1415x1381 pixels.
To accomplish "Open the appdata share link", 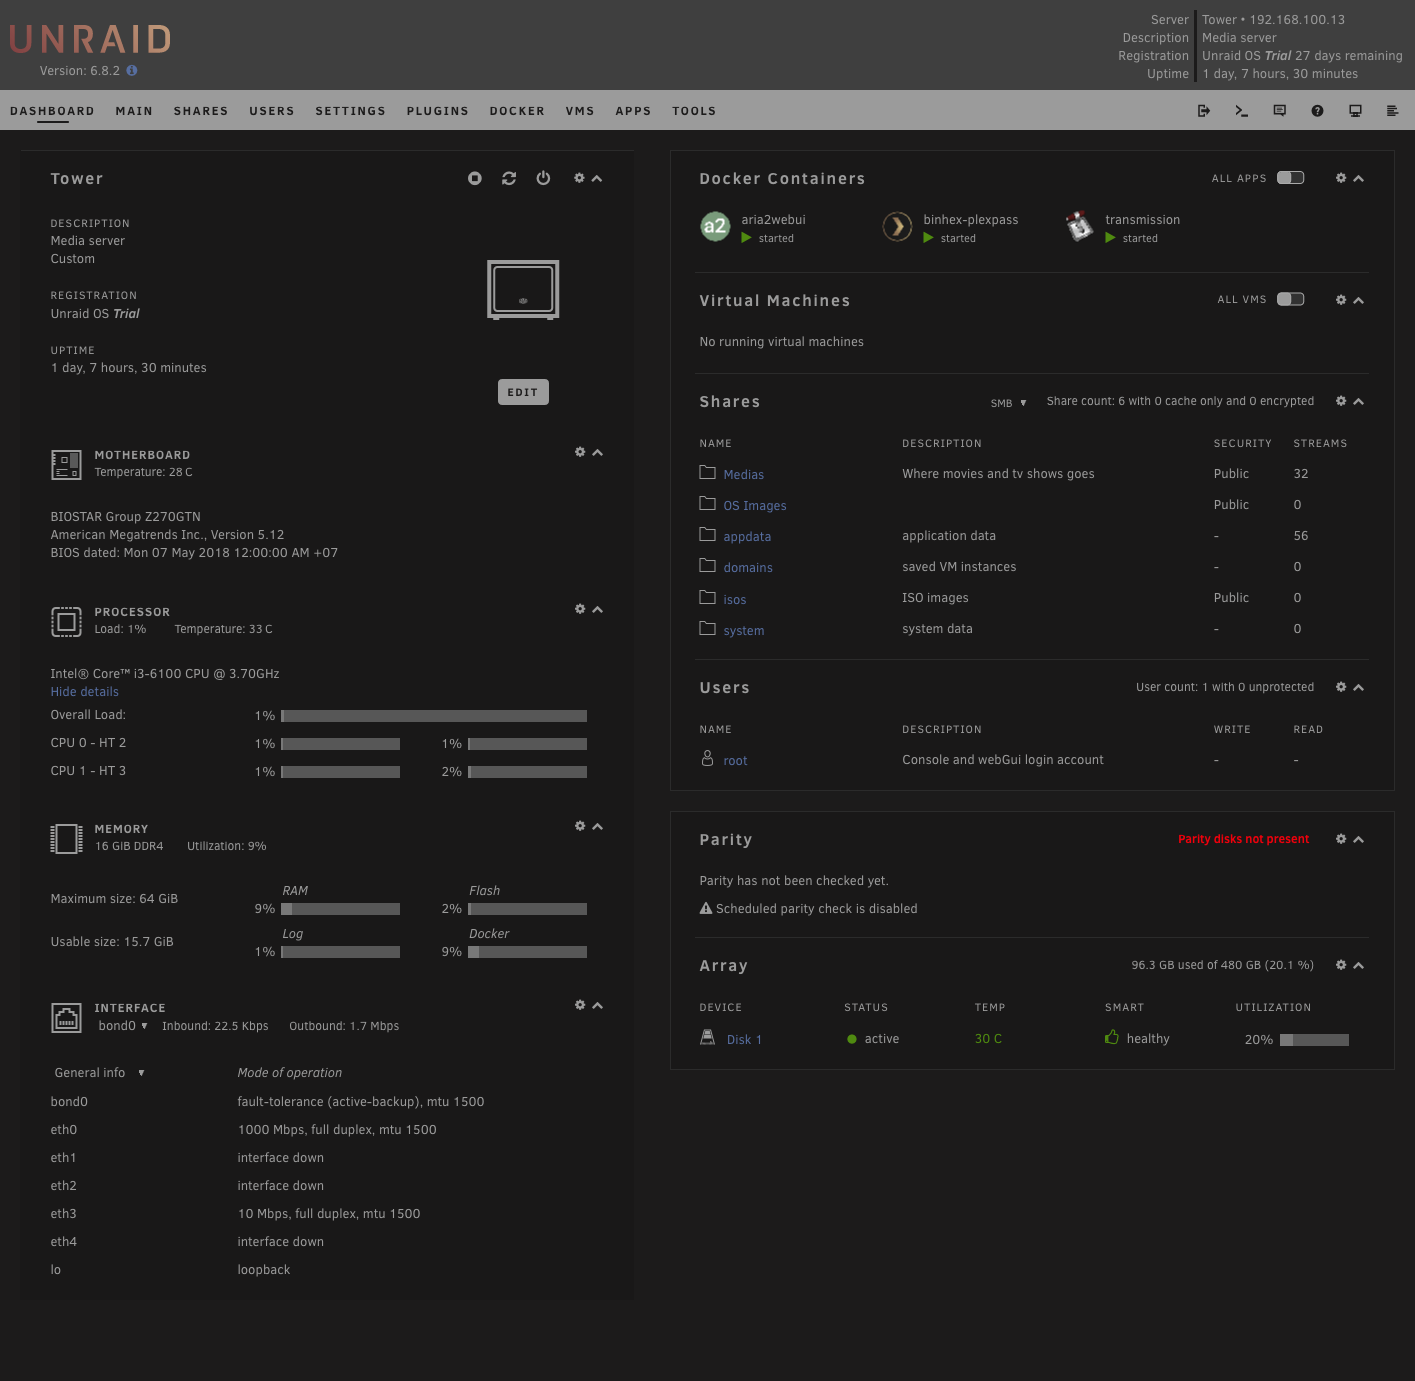I will (x=747, y=536).
